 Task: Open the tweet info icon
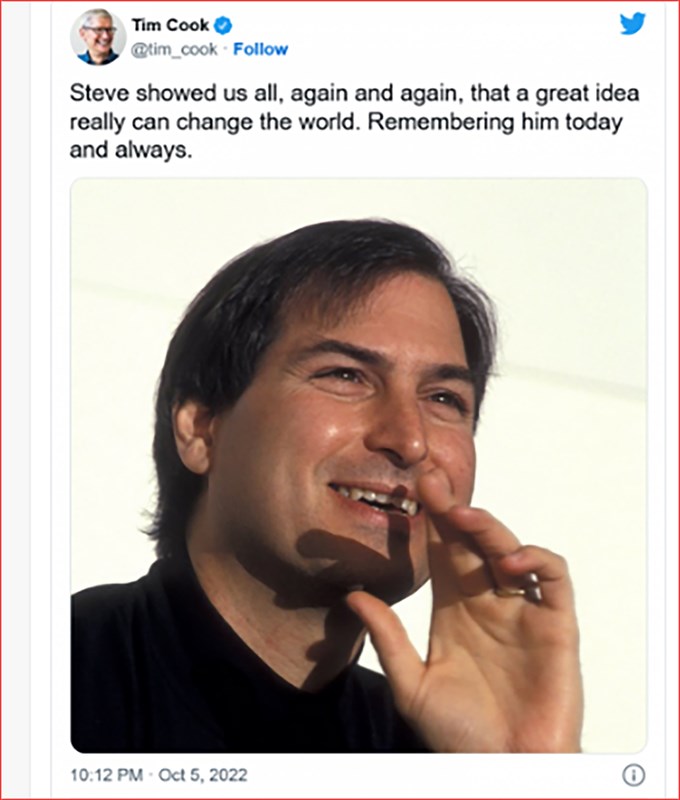pyautogui.click(x=633, y=775)
